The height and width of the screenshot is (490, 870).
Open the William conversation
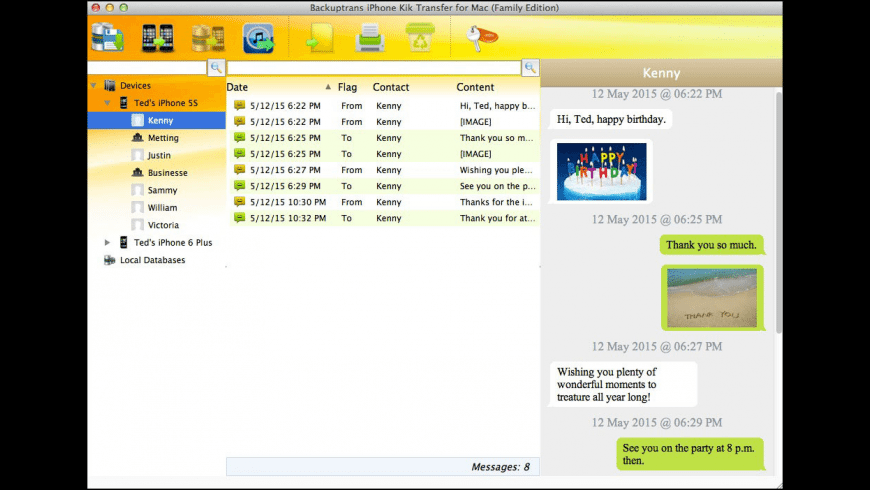coord(163,208)
